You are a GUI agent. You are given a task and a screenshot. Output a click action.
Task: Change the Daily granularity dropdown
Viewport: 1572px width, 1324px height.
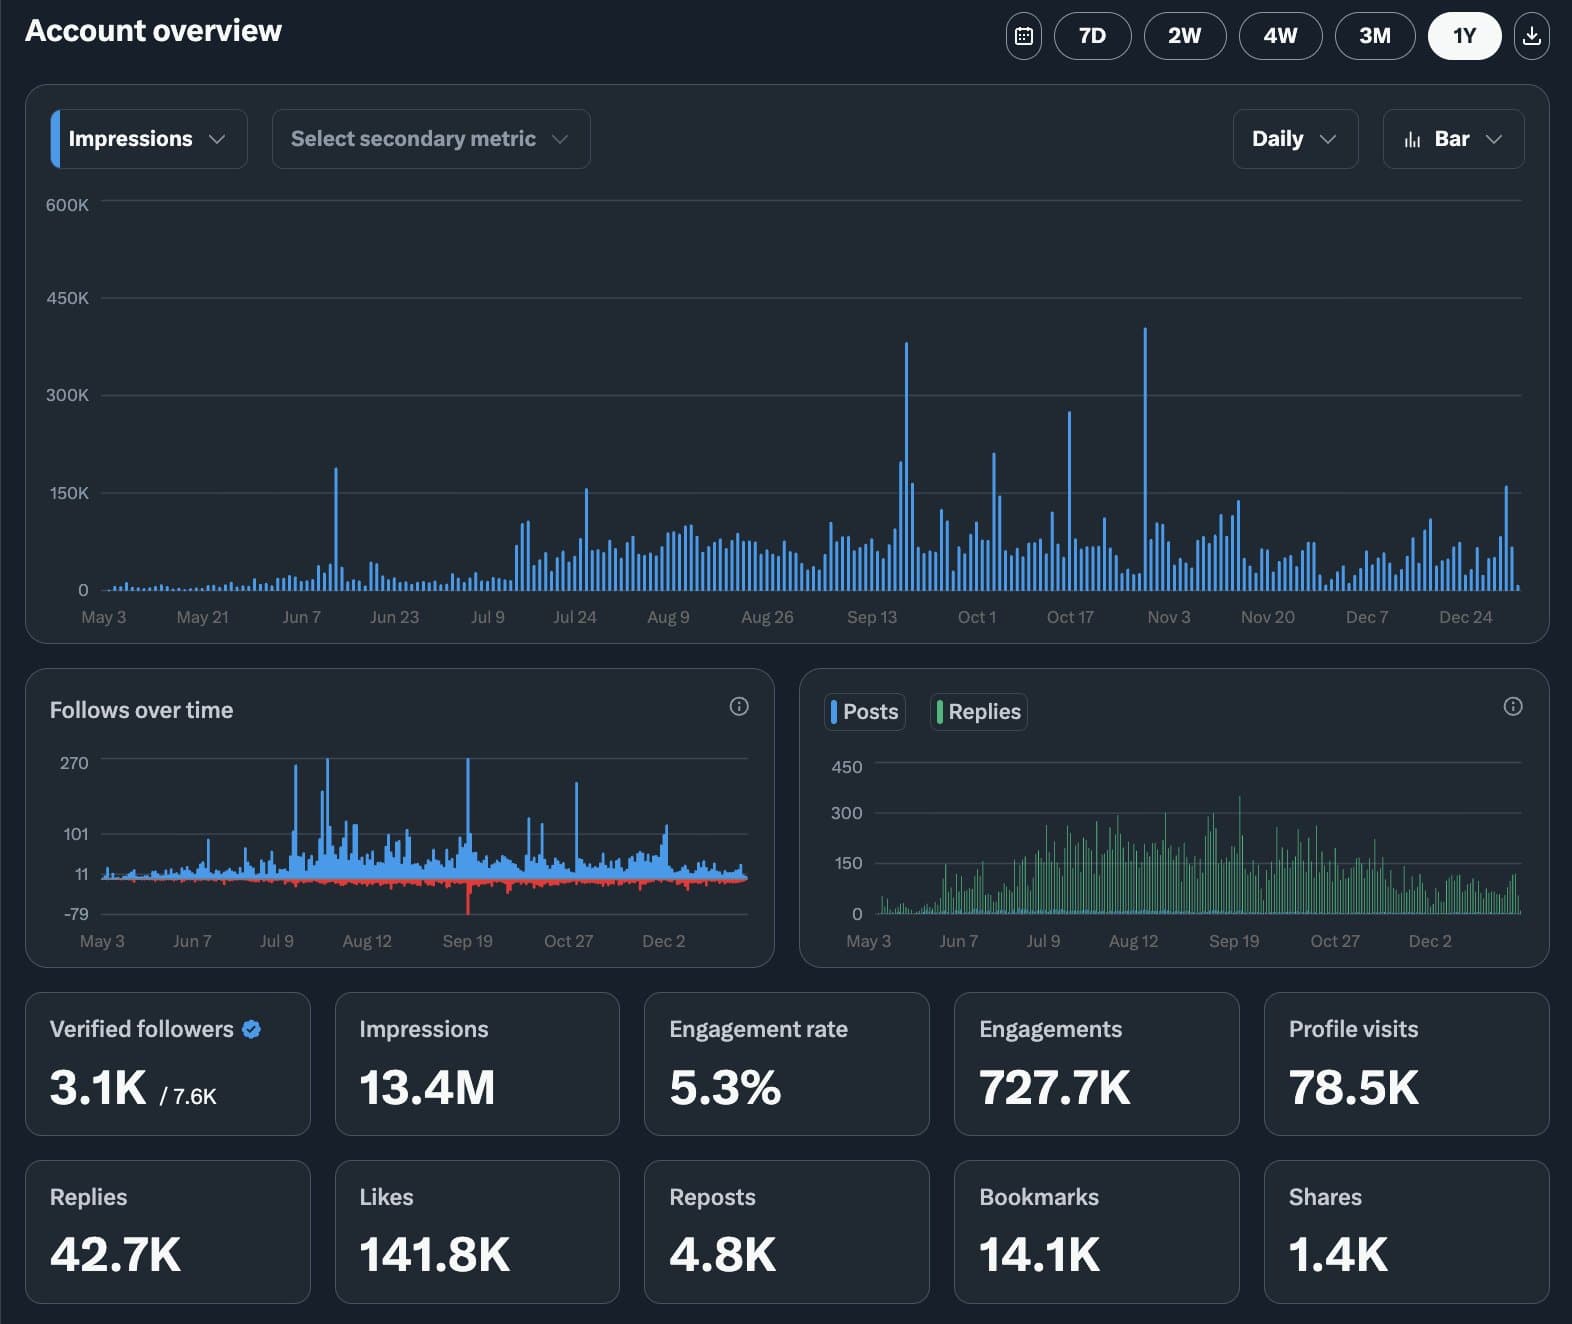[1295, 139]
